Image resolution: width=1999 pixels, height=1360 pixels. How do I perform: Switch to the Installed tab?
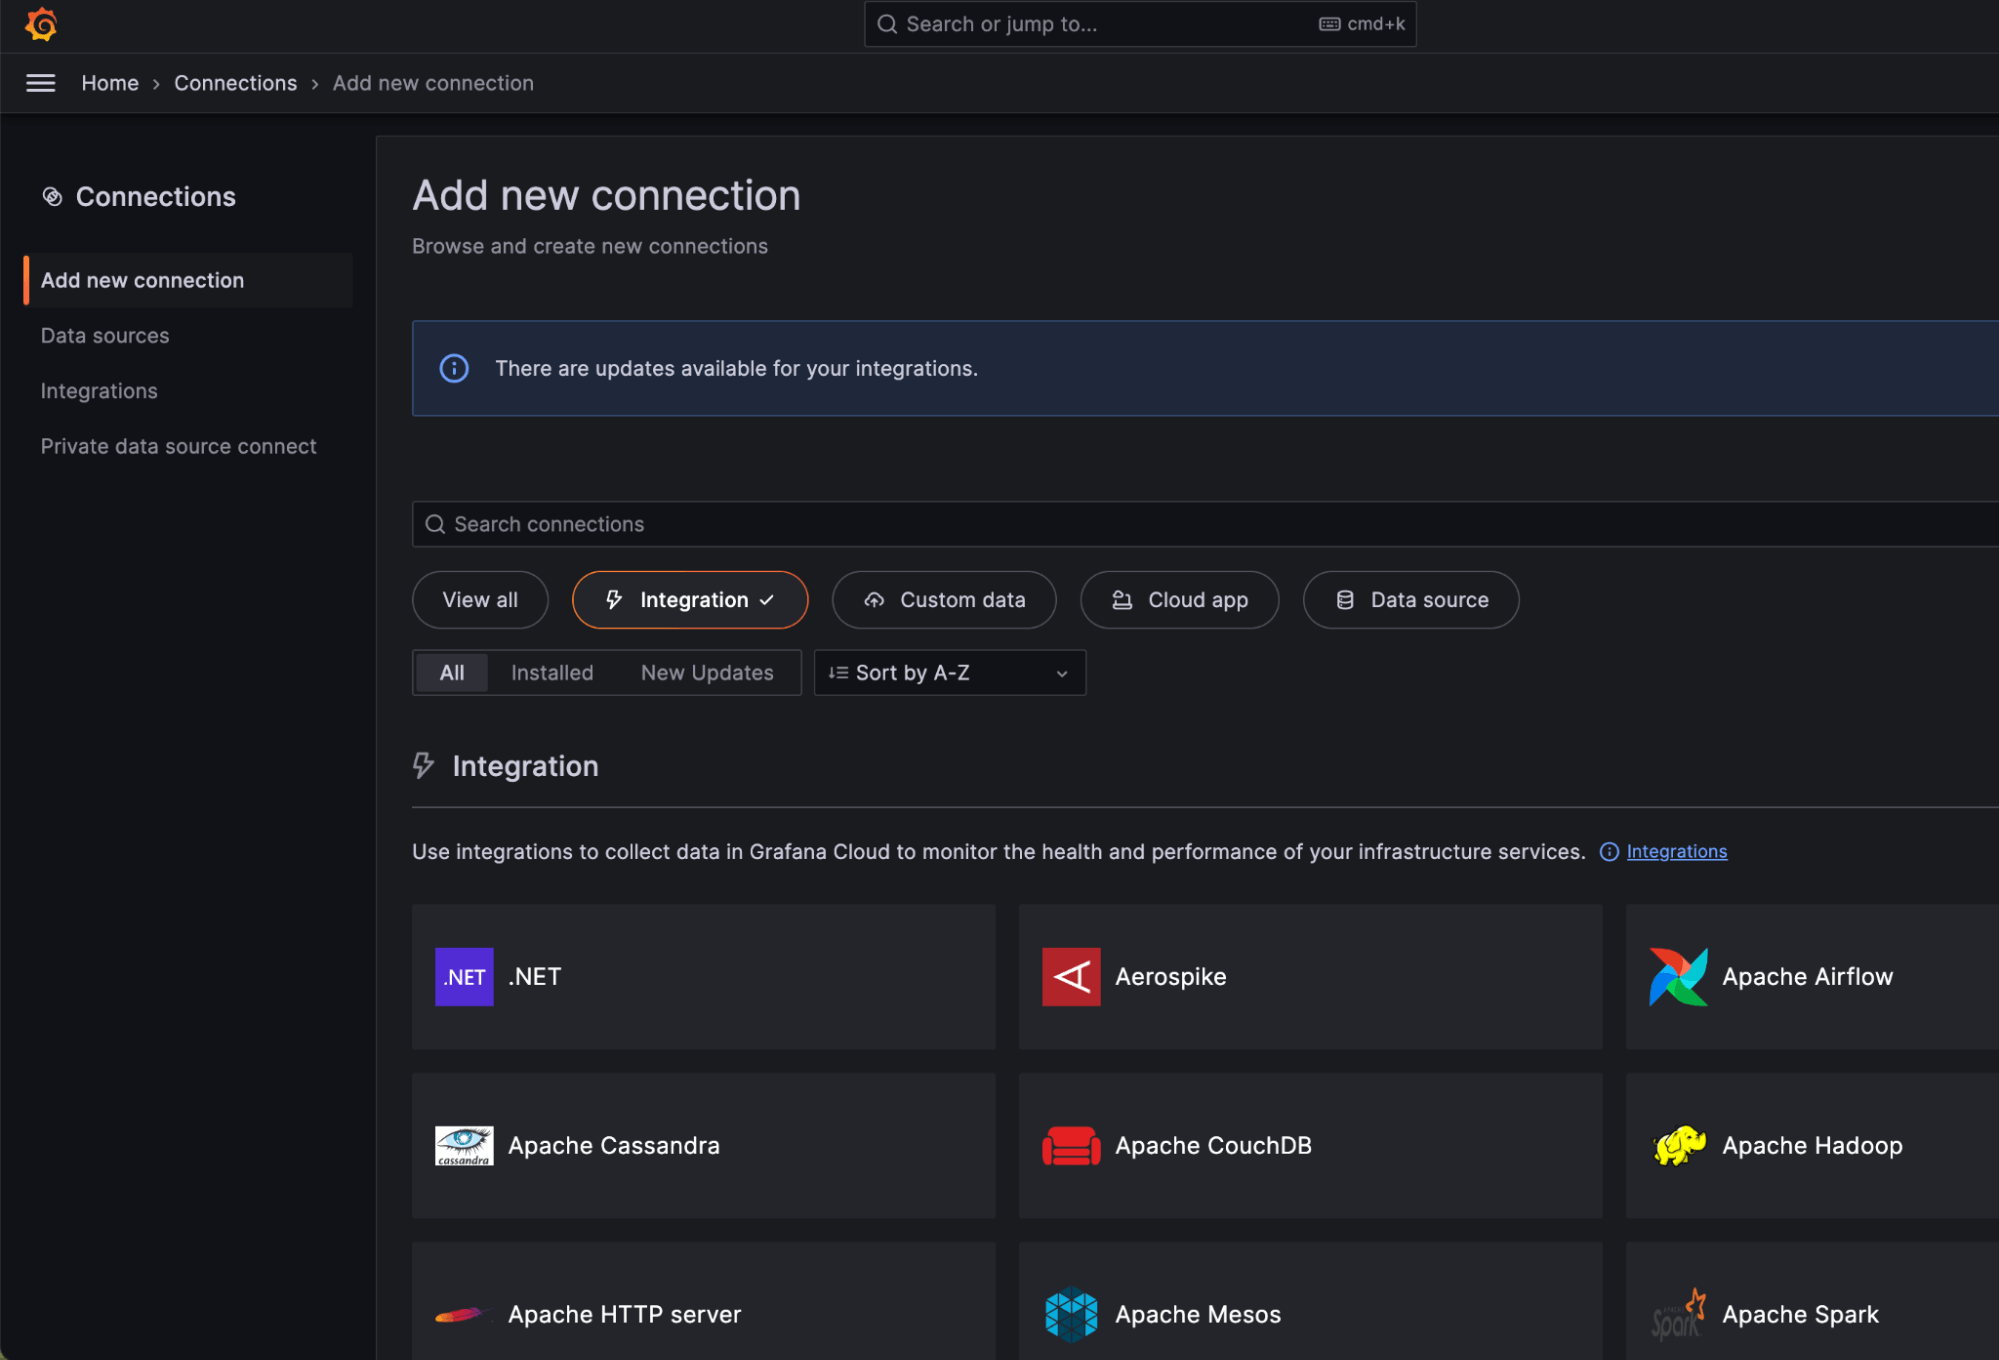coord(551,672)
